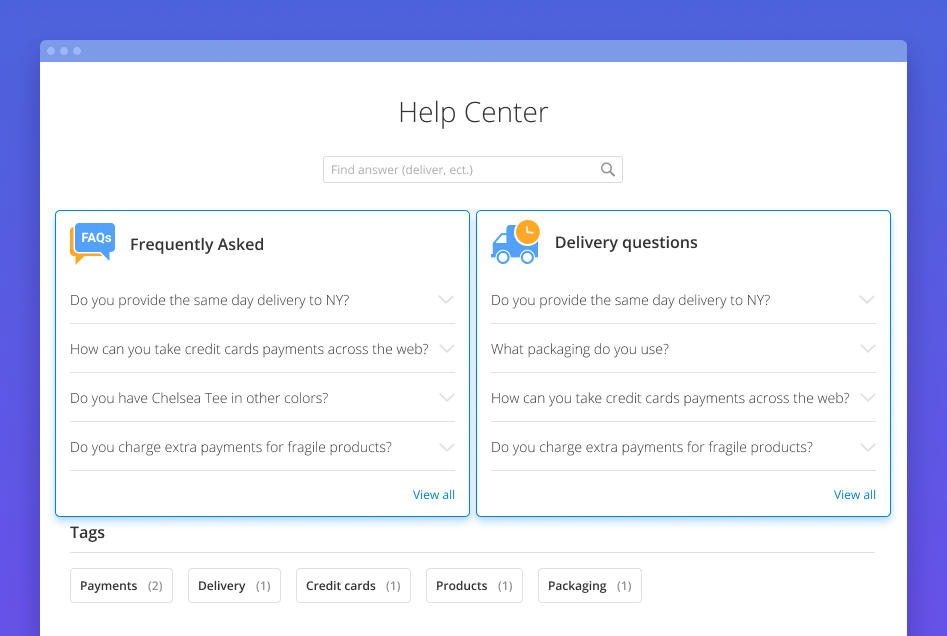Expand same day delivery question in Frequently Asked
Screen dimensions: 947x636
(x=446, y=300)
